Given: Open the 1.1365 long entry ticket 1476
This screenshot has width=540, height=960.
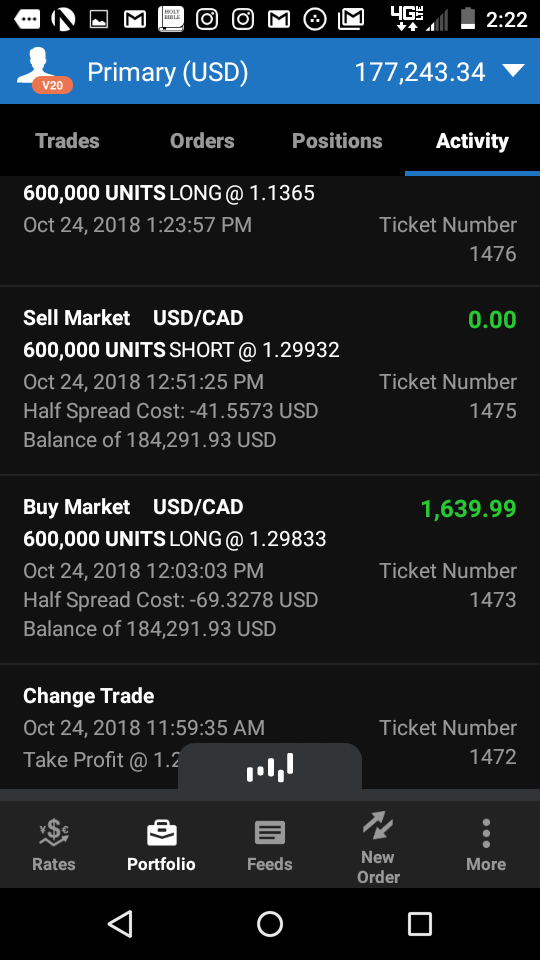Looking at the screenshot, I should pyautogui.click(x=270, y=231).
